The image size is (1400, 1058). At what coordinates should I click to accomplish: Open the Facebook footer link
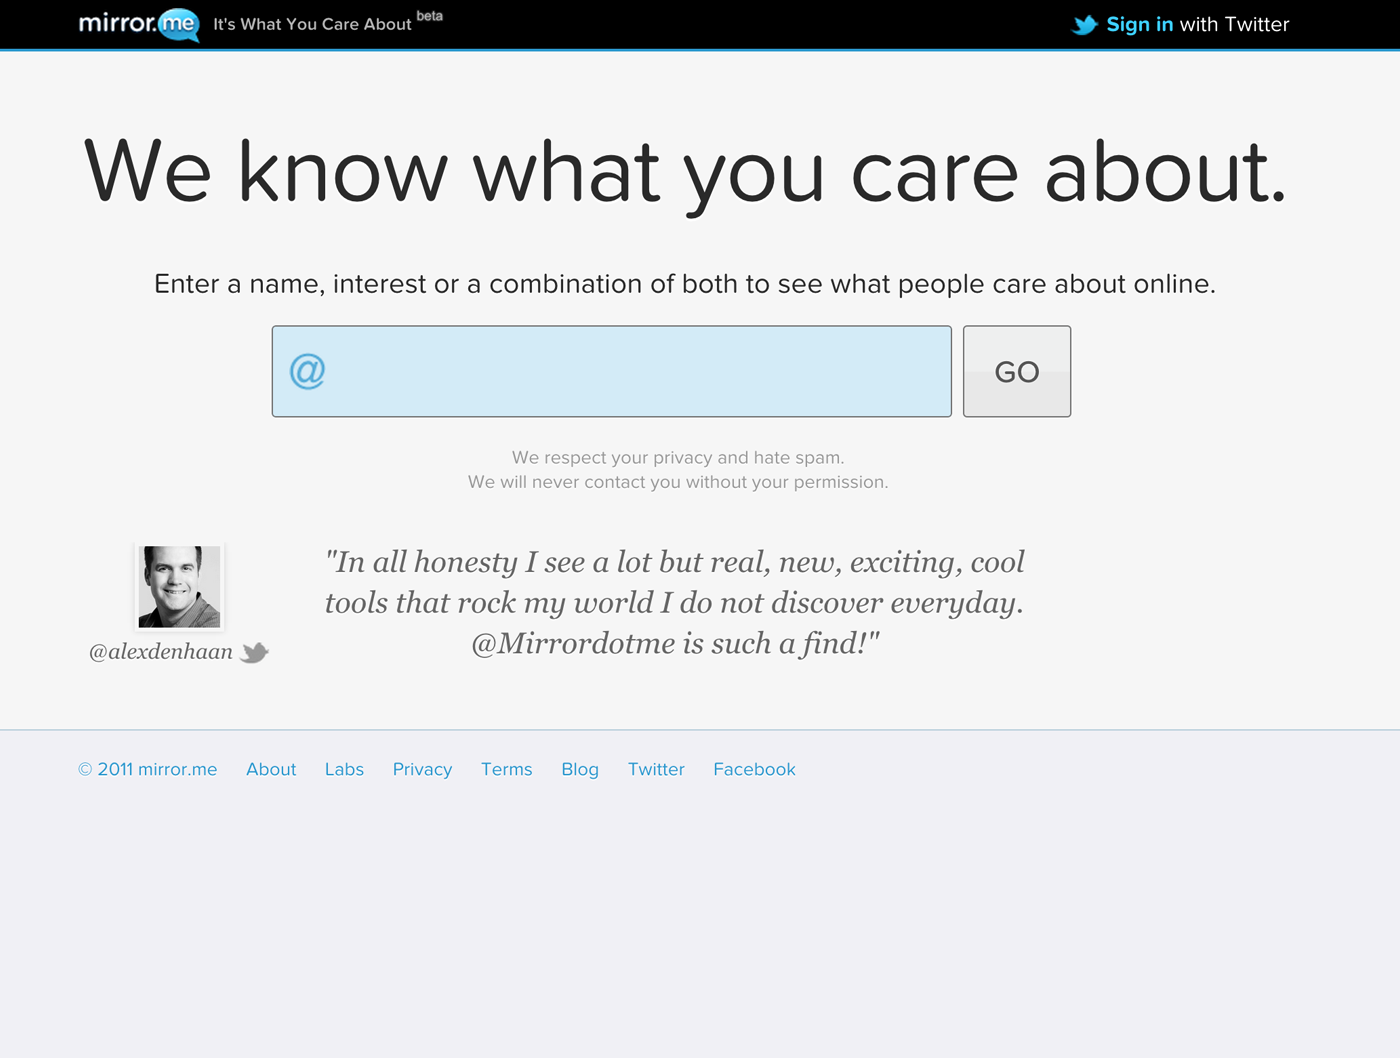(x=754, y=769)
